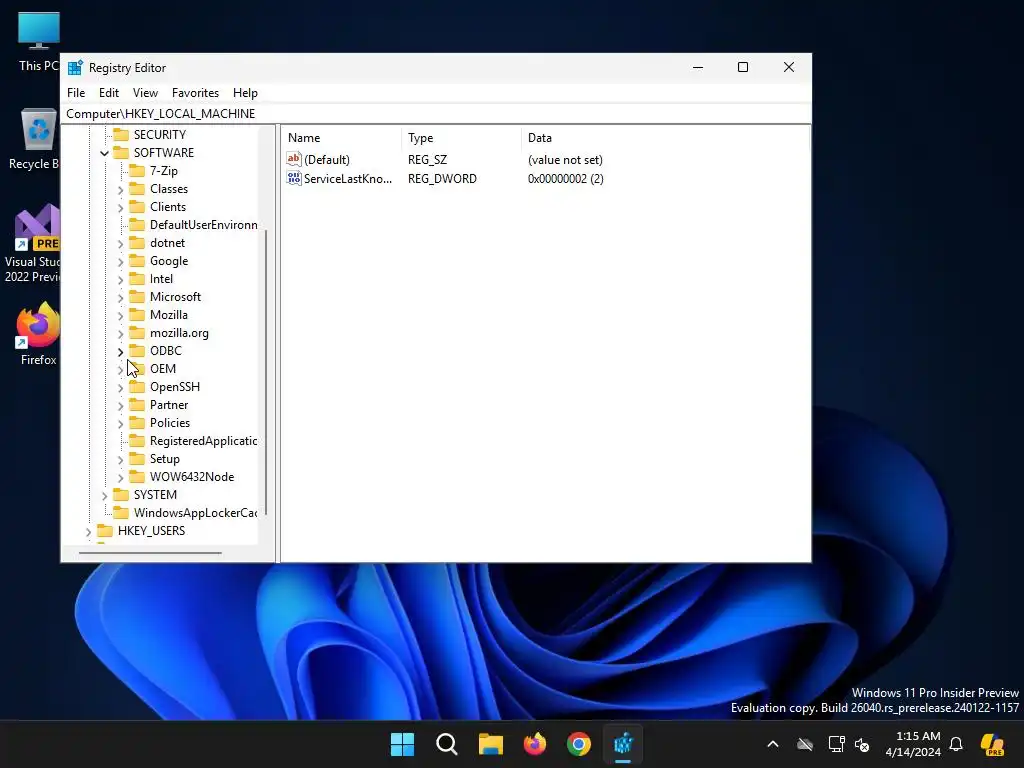Select the OEM key label
The image size is (1024, 768).
click(163, 368)
